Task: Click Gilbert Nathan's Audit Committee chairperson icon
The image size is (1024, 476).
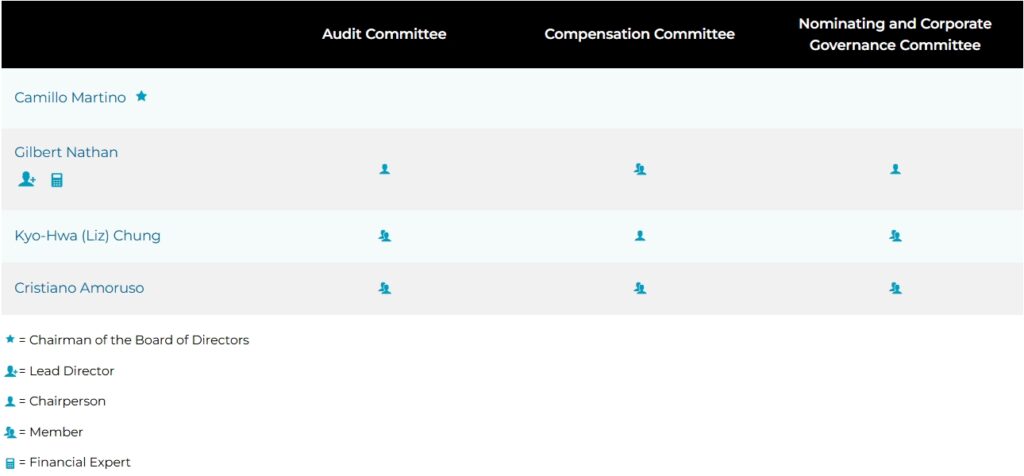Action: (x=385, y=169)
